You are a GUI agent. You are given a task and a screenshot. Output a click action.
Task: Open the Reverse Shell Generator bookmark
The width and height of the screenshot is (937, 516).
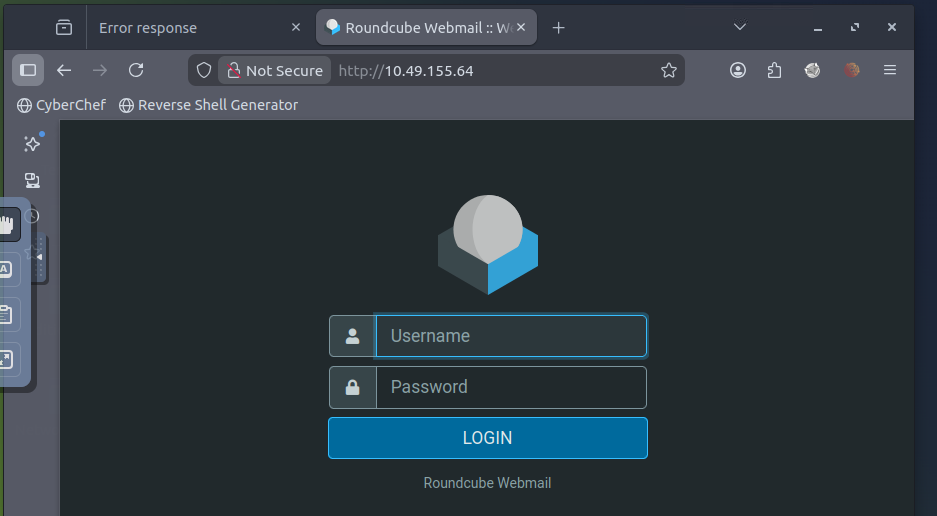click(208, 105)
